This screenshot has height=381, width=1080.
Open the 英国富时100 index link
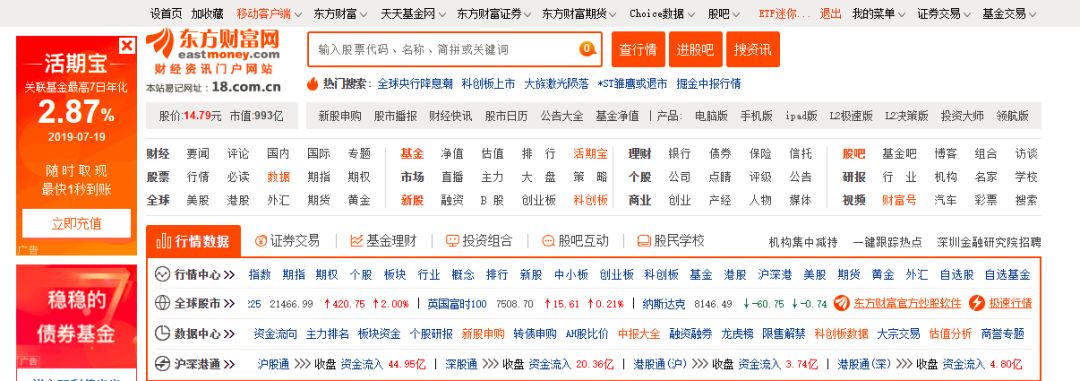point(457,304)
